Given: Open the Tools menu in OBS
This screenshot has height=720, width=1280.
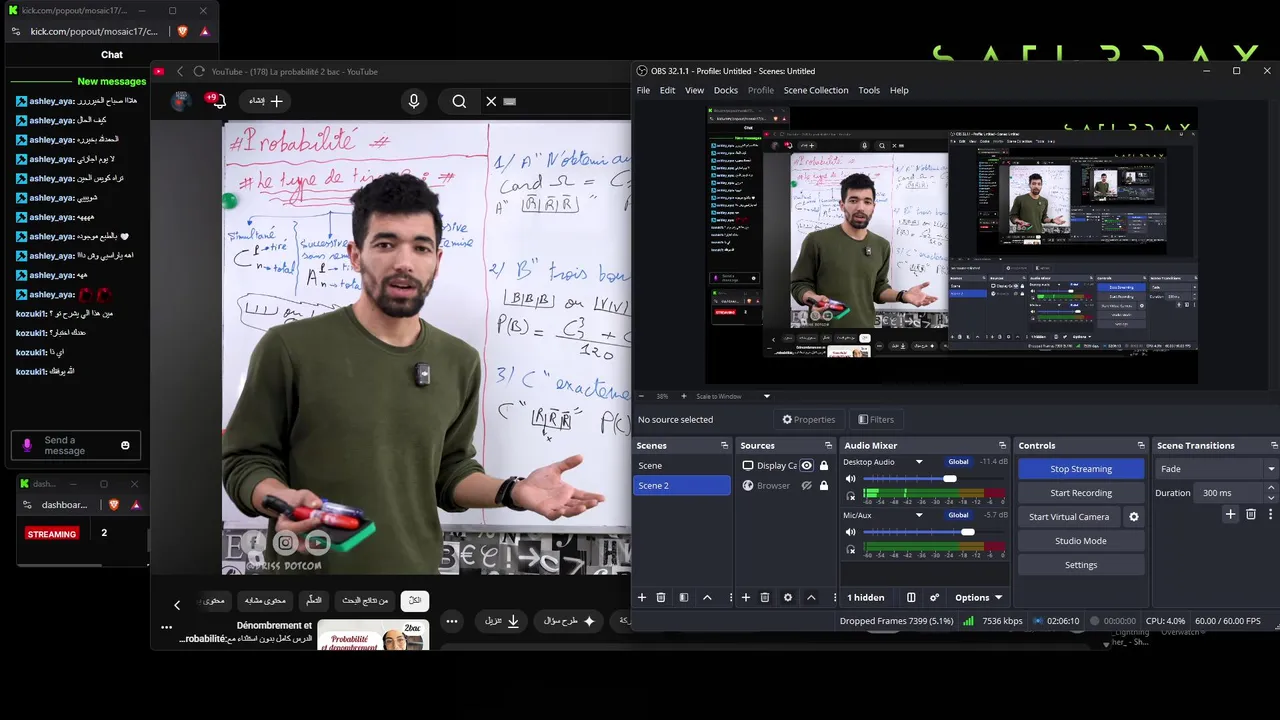Looking at the screenshot, I should [x=869, y=90].
